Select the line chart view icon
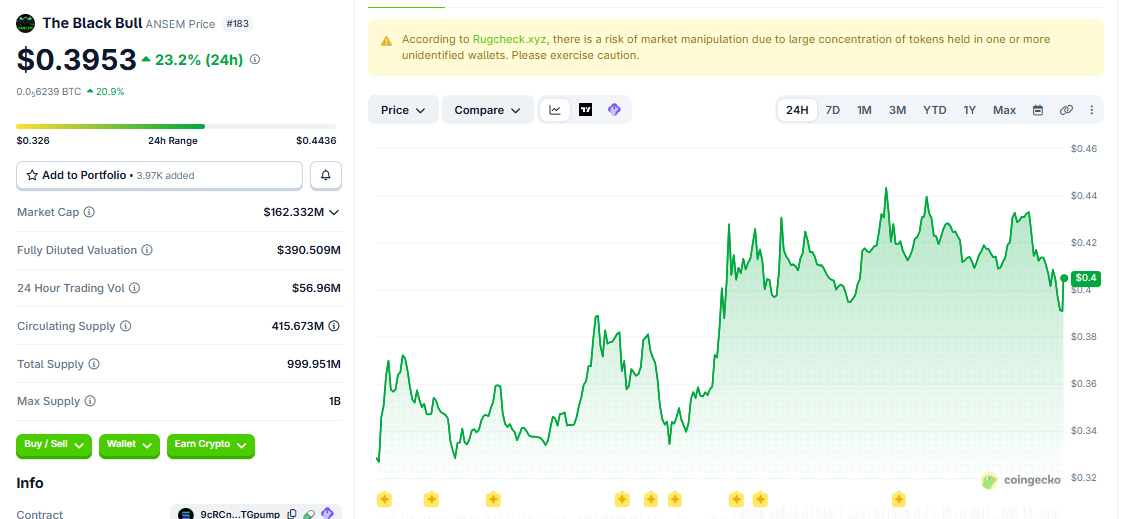This screenshot has width=1121, height=519. point(555,110)
